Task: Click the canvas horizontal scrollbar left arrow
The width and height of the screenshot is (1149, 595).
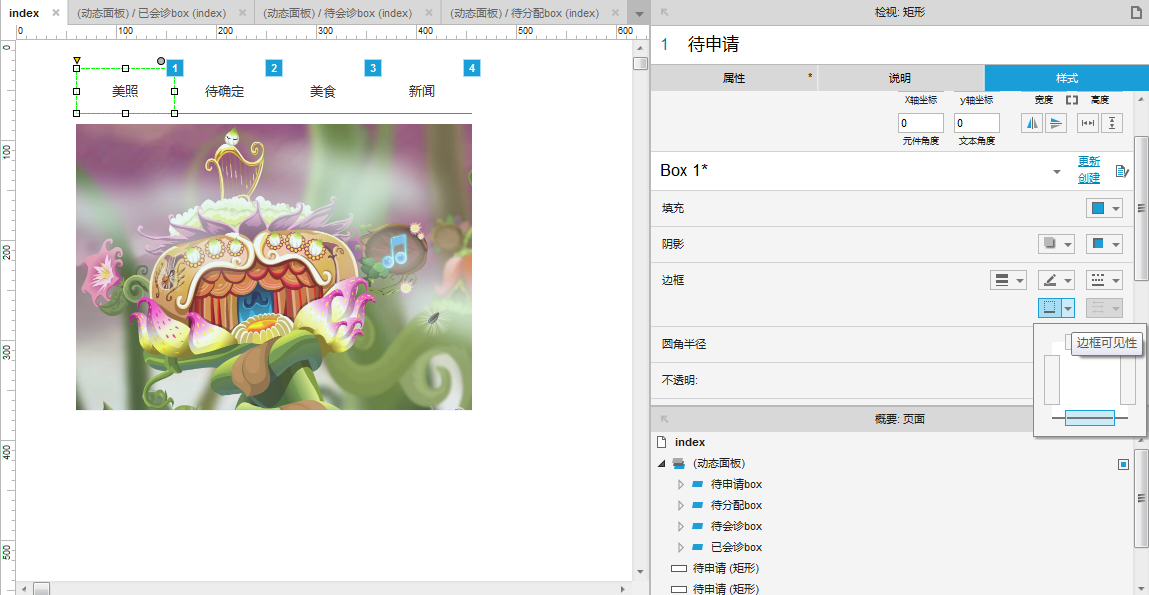Action: (x=23, y=588)
